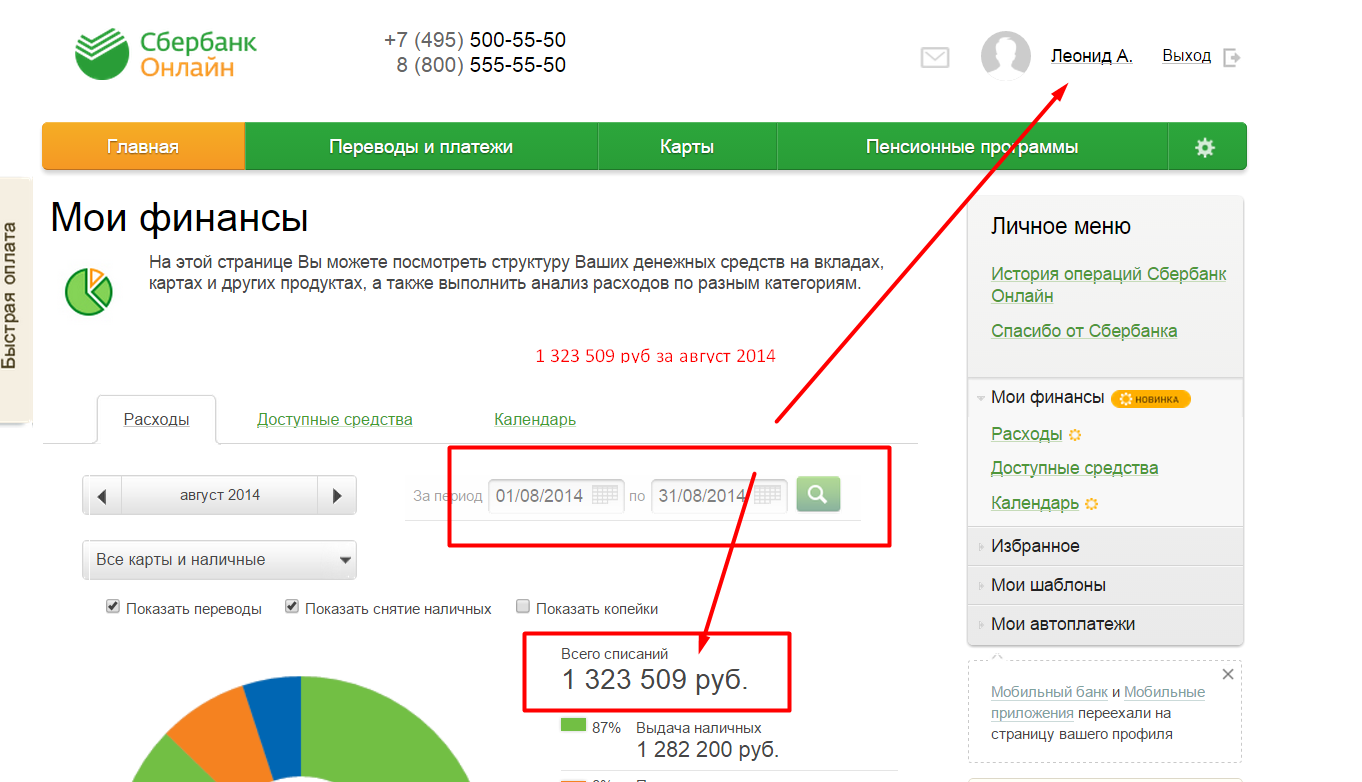Click Мобильный банк link
This screenshot has width=1362, height=782.
1049,692
